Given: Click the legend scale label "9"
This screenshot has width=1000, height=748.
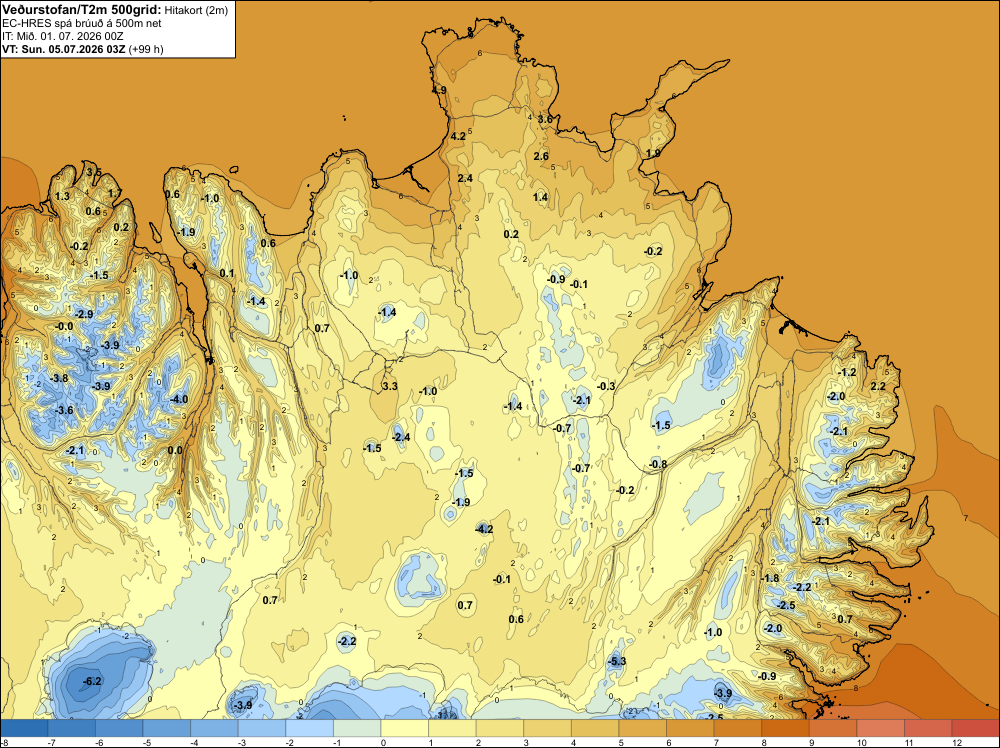Looking at the screenshot, I should pos(812,742).
